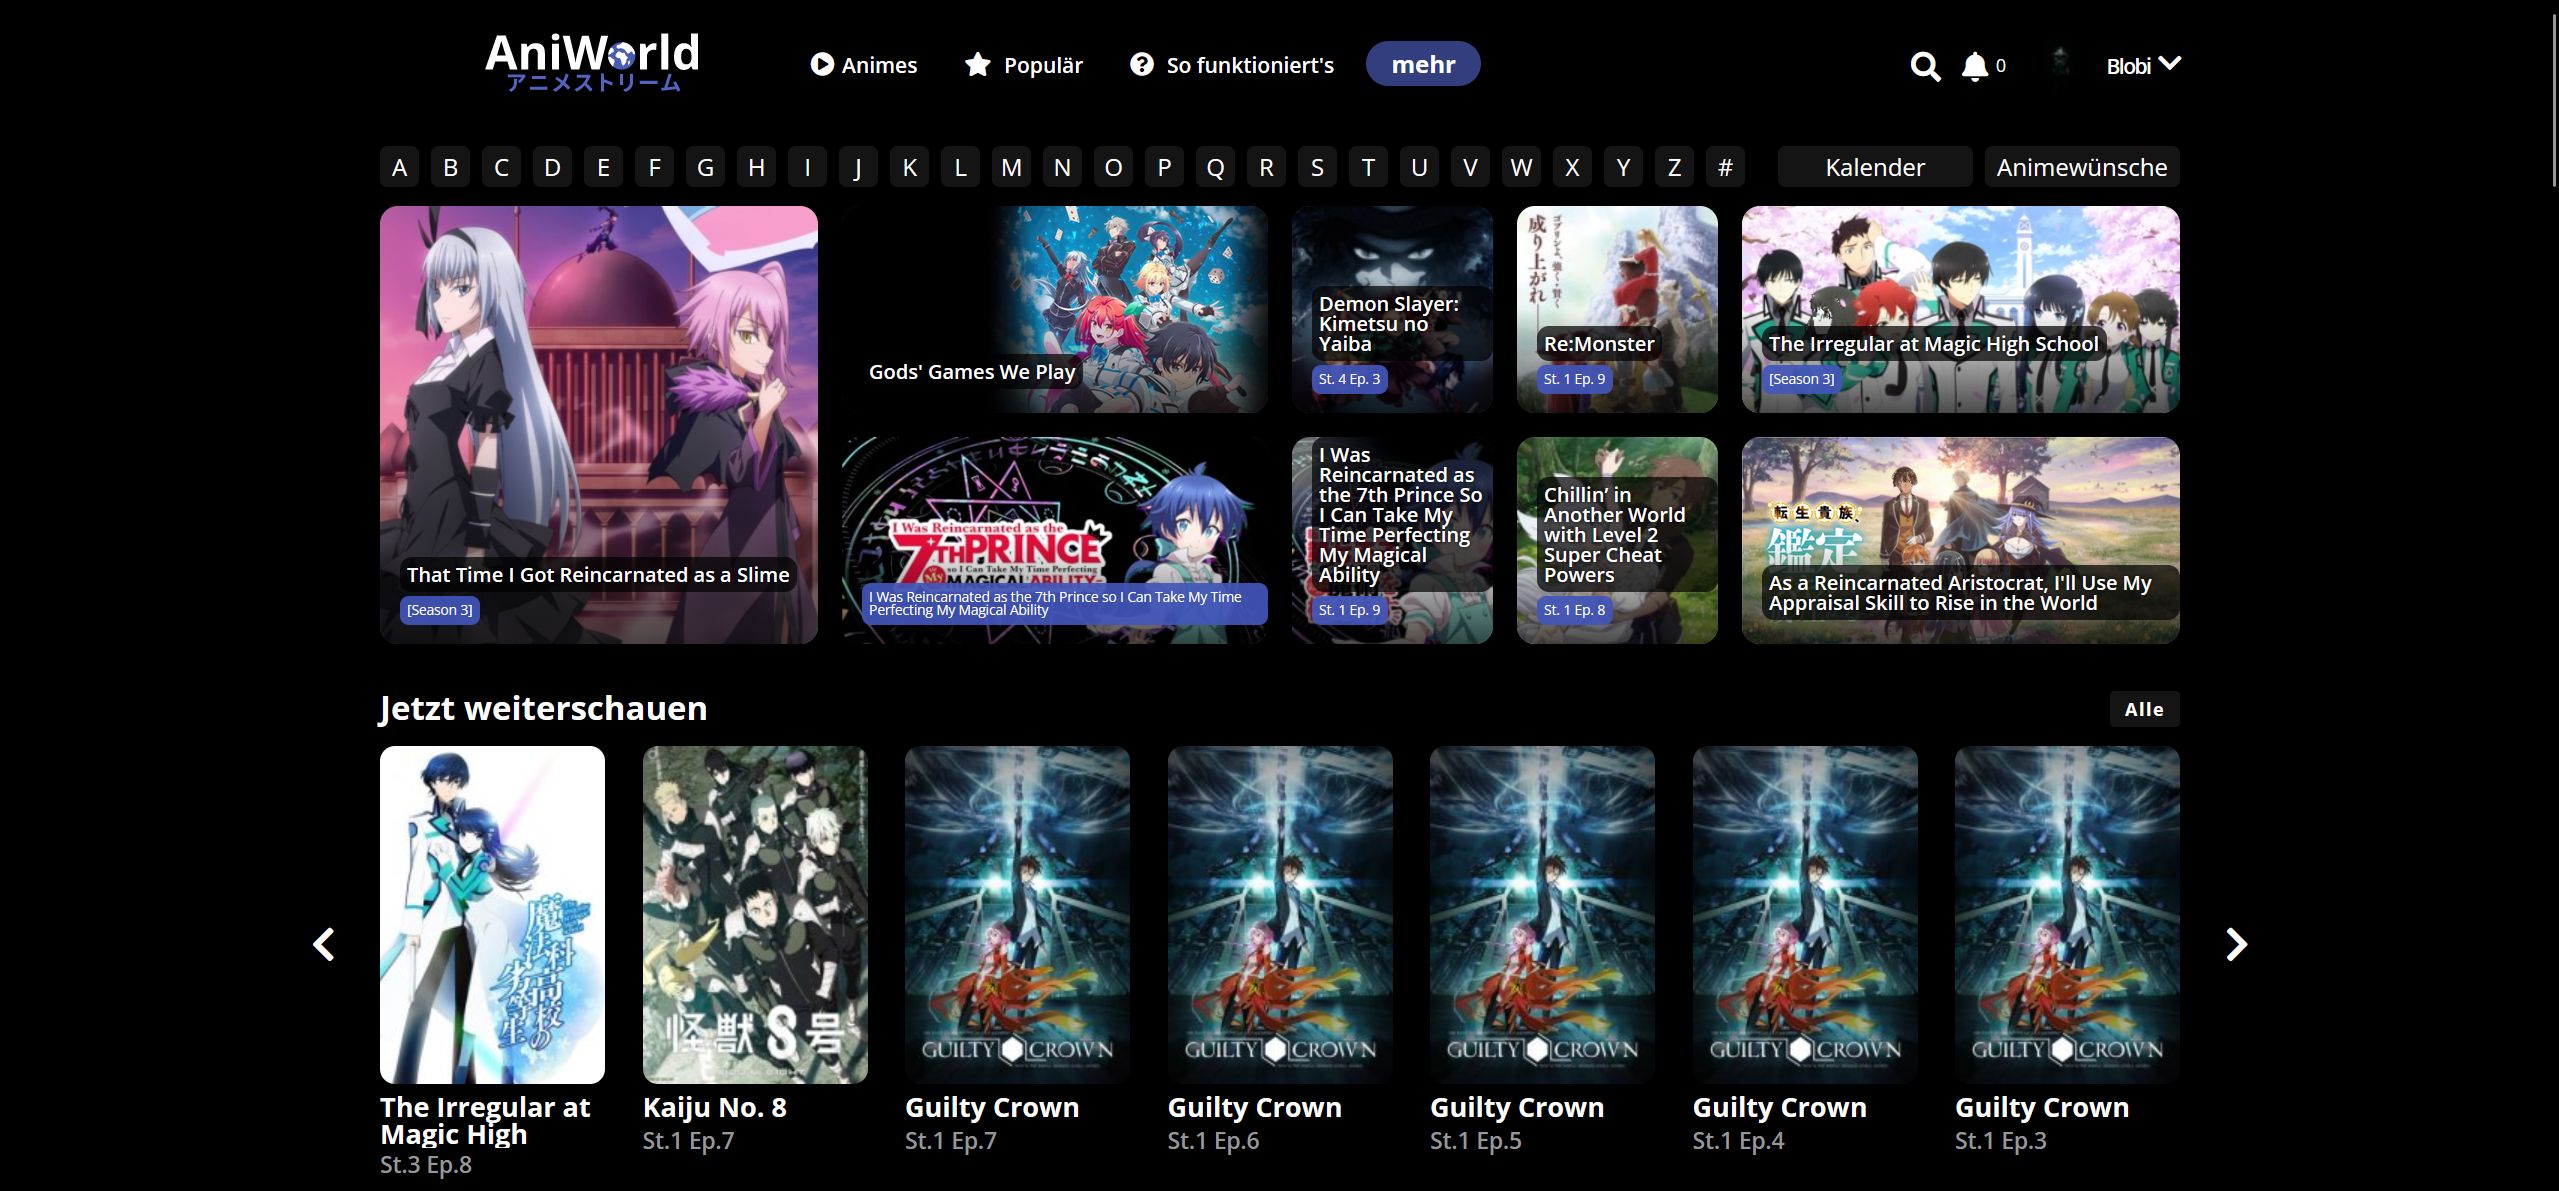2559x1191 pixels.
Task: Open the Animes menu
Action: 864,65
